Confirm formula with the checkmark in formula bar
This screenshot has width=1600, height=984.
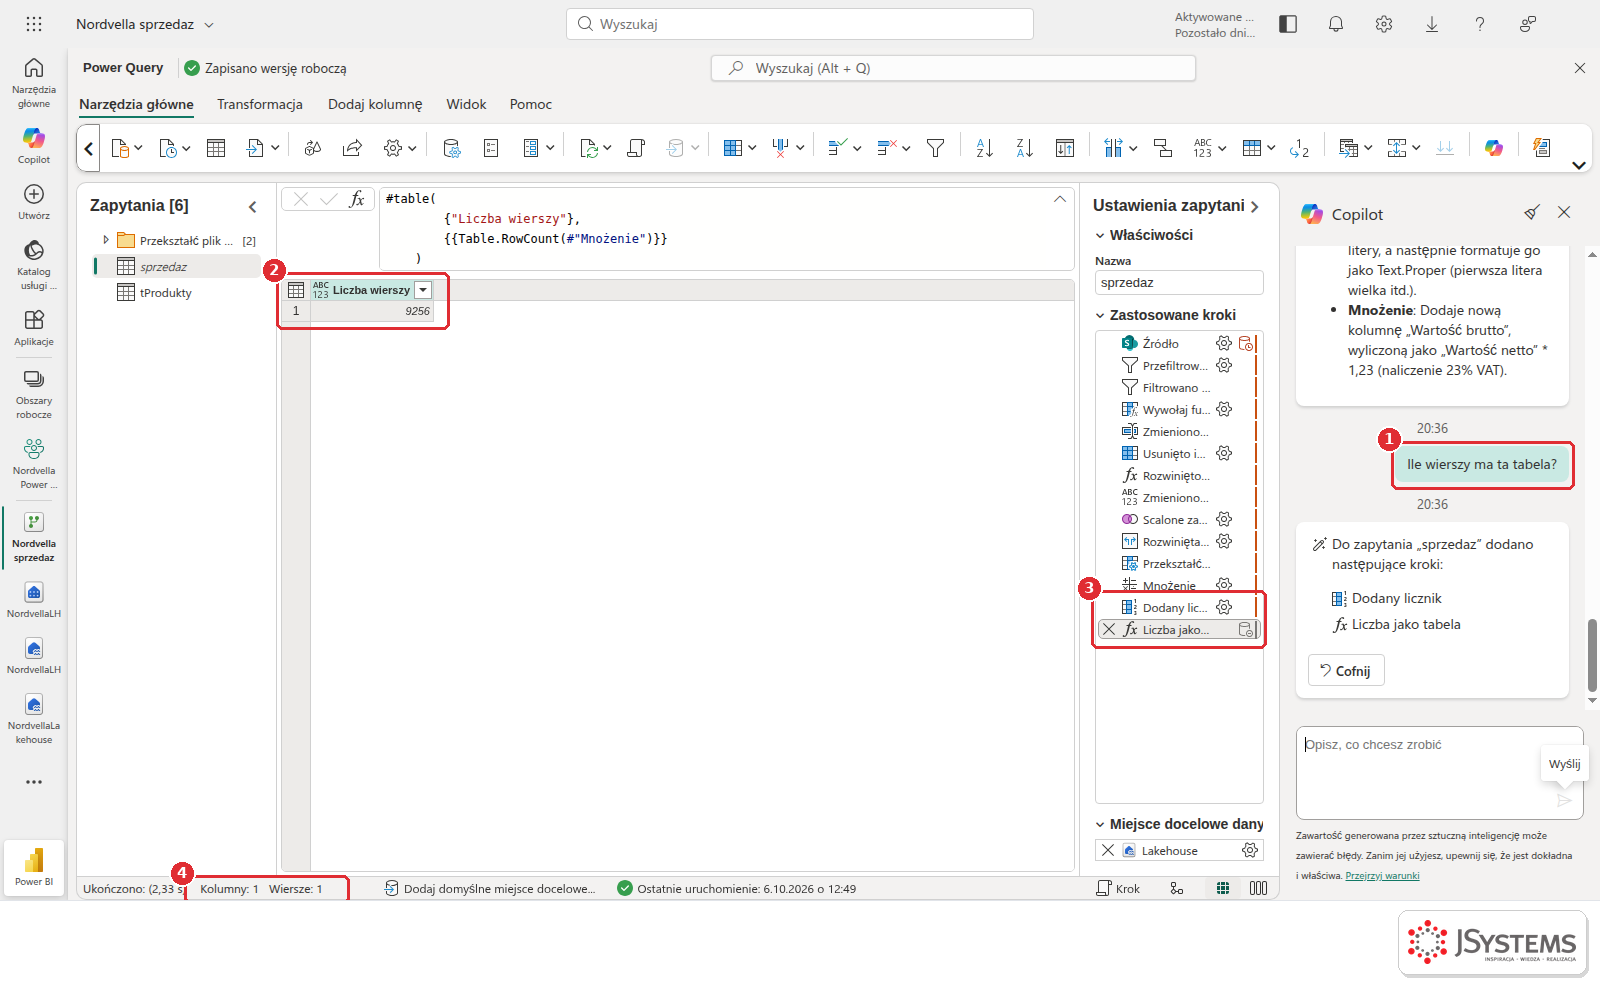coord(329,199)
